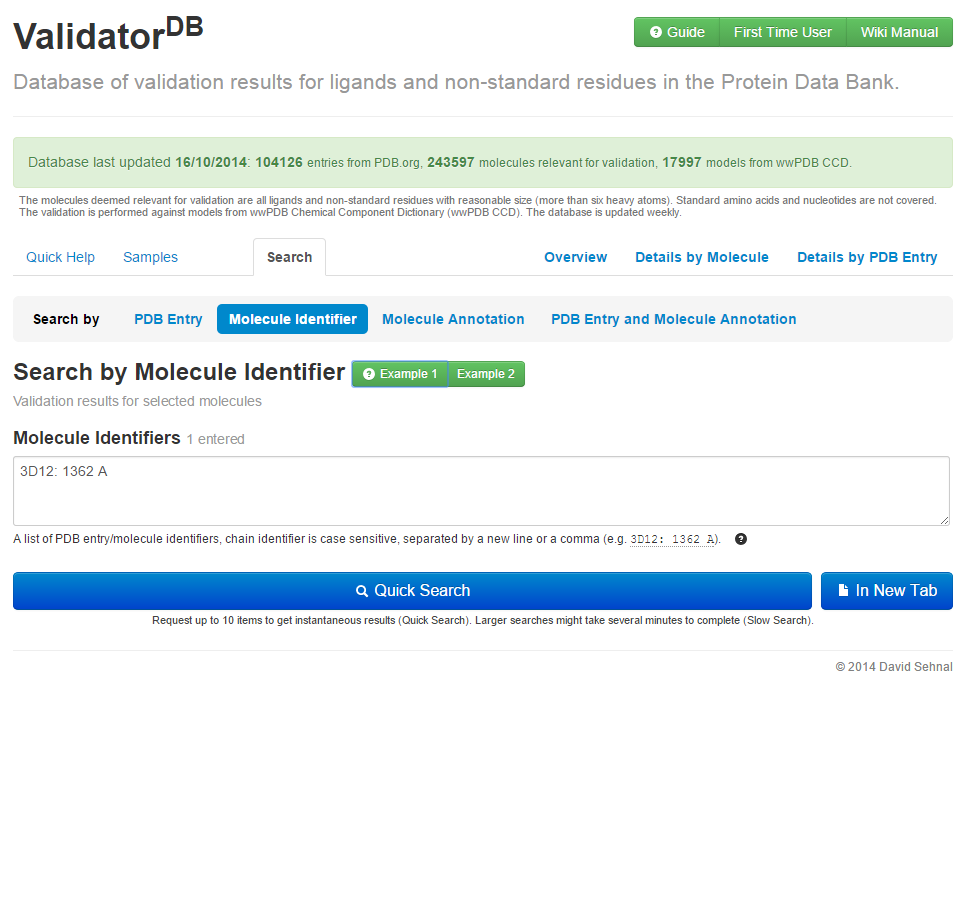Select the Search tab
Image resolution: width=959 pixels, height=900 pixels.
click(x=289, y=257)
